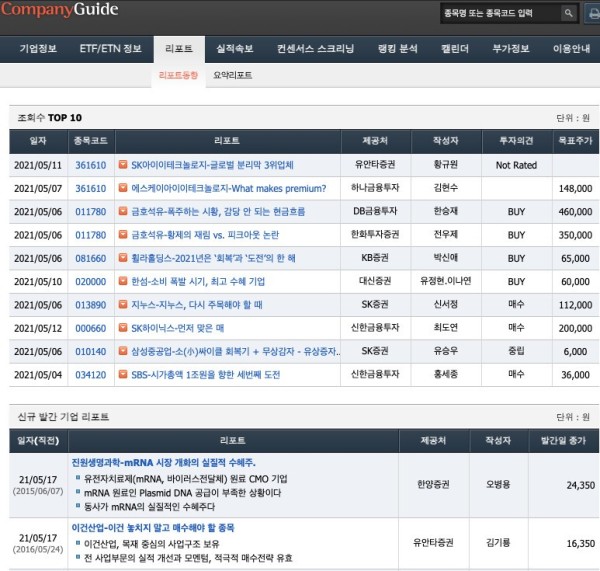Open the 컨센서스 스크리닝 menu

315,49
